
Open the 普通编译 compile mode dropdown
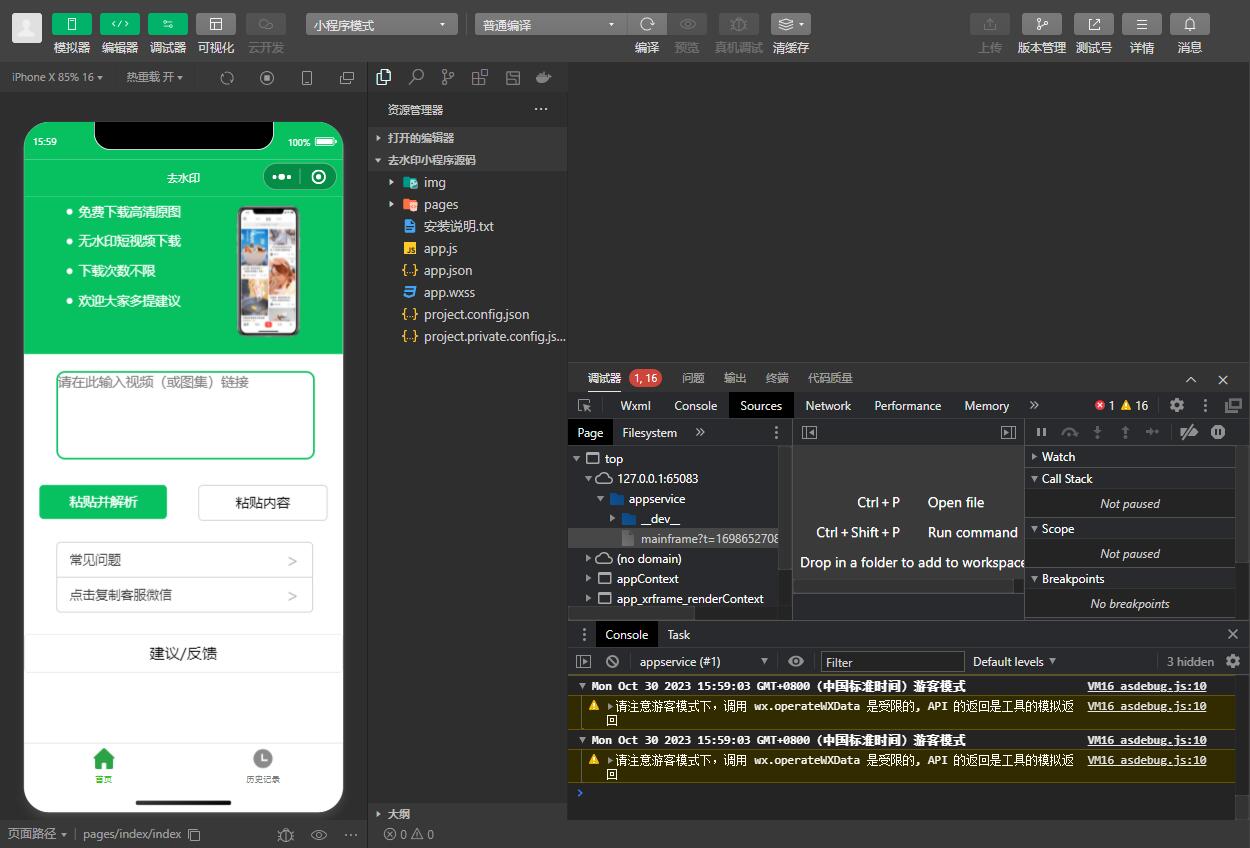pyautogui.click(x=550, y=25)
